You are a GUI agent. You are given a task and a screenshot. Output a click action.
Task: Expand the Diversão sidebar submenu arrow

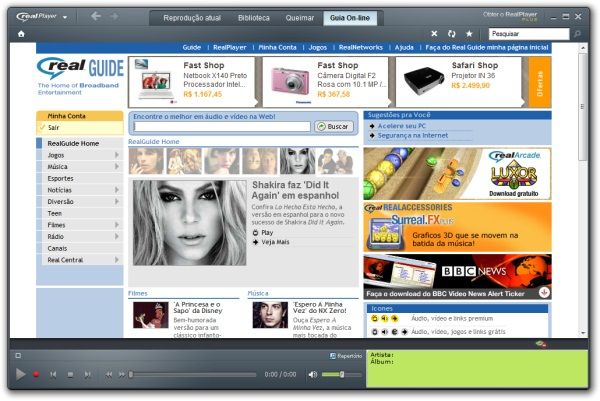117,201
